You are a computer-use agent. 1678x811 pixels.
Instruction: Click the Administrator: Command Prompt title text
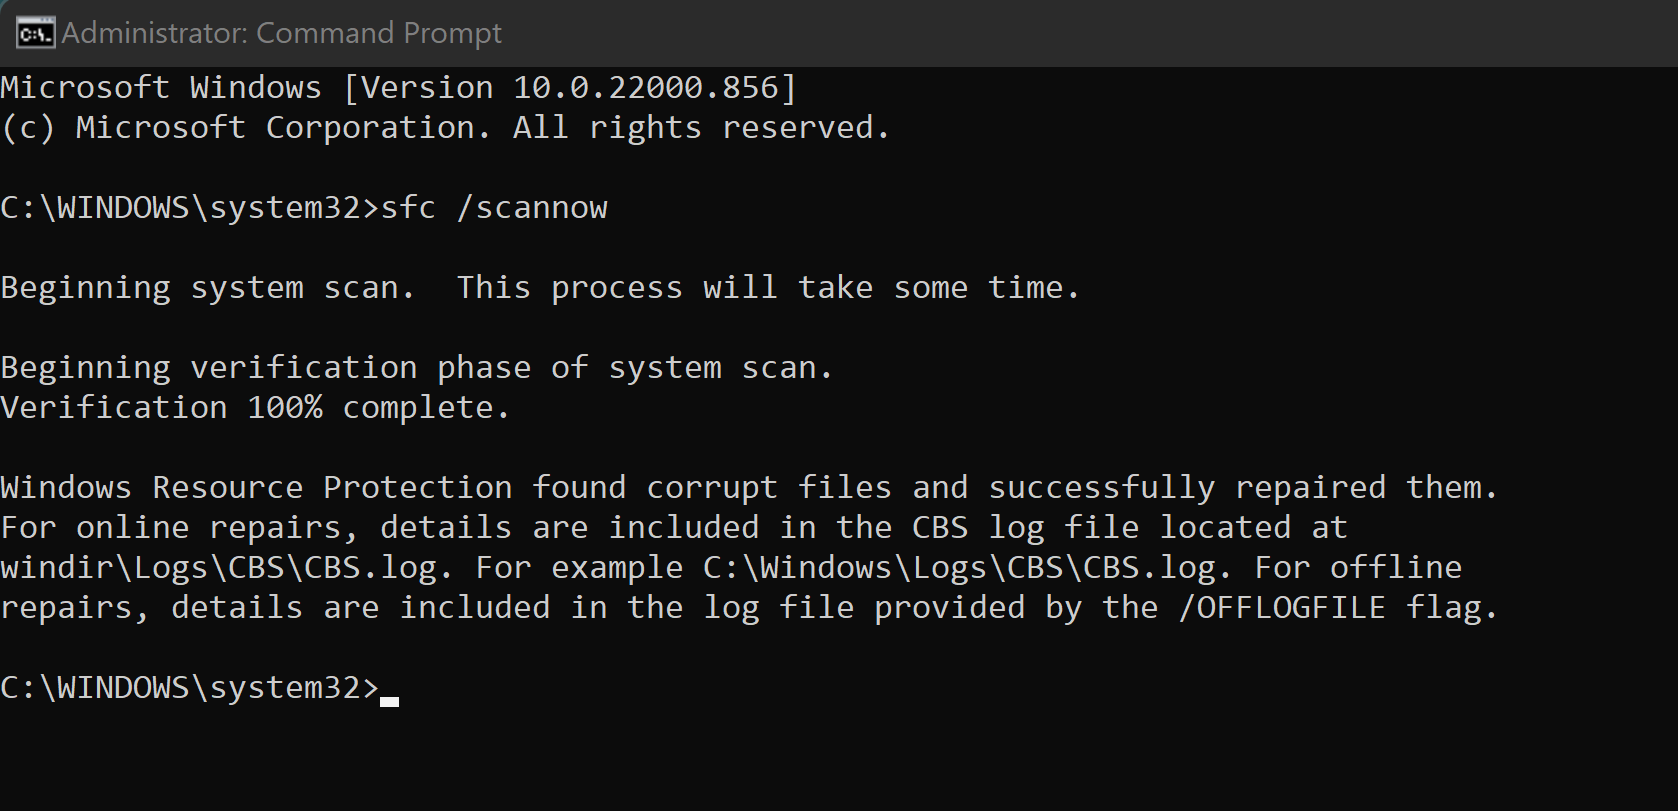pyautogui.click(x=282, y=33)
